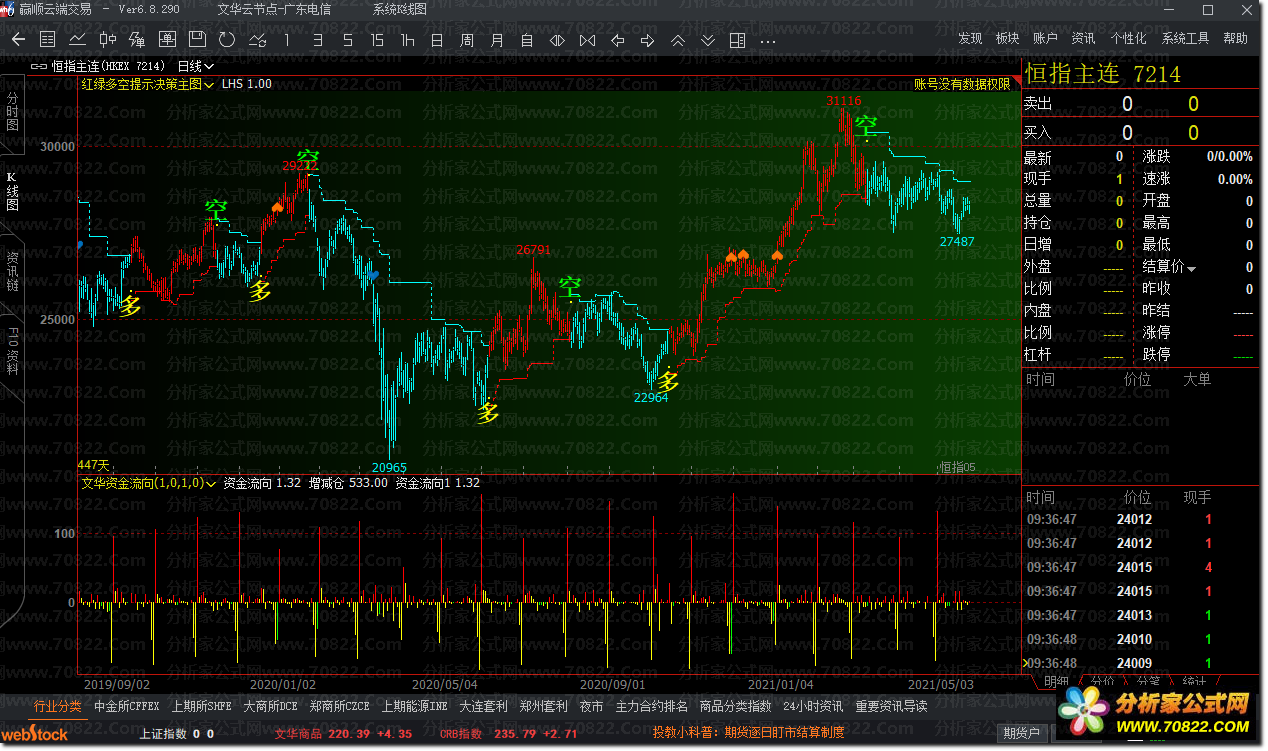Select the 主力合约排名 bottom tab
This screenshot has height=751, width=1268.
pyautogui.click(x=651, y=706)
